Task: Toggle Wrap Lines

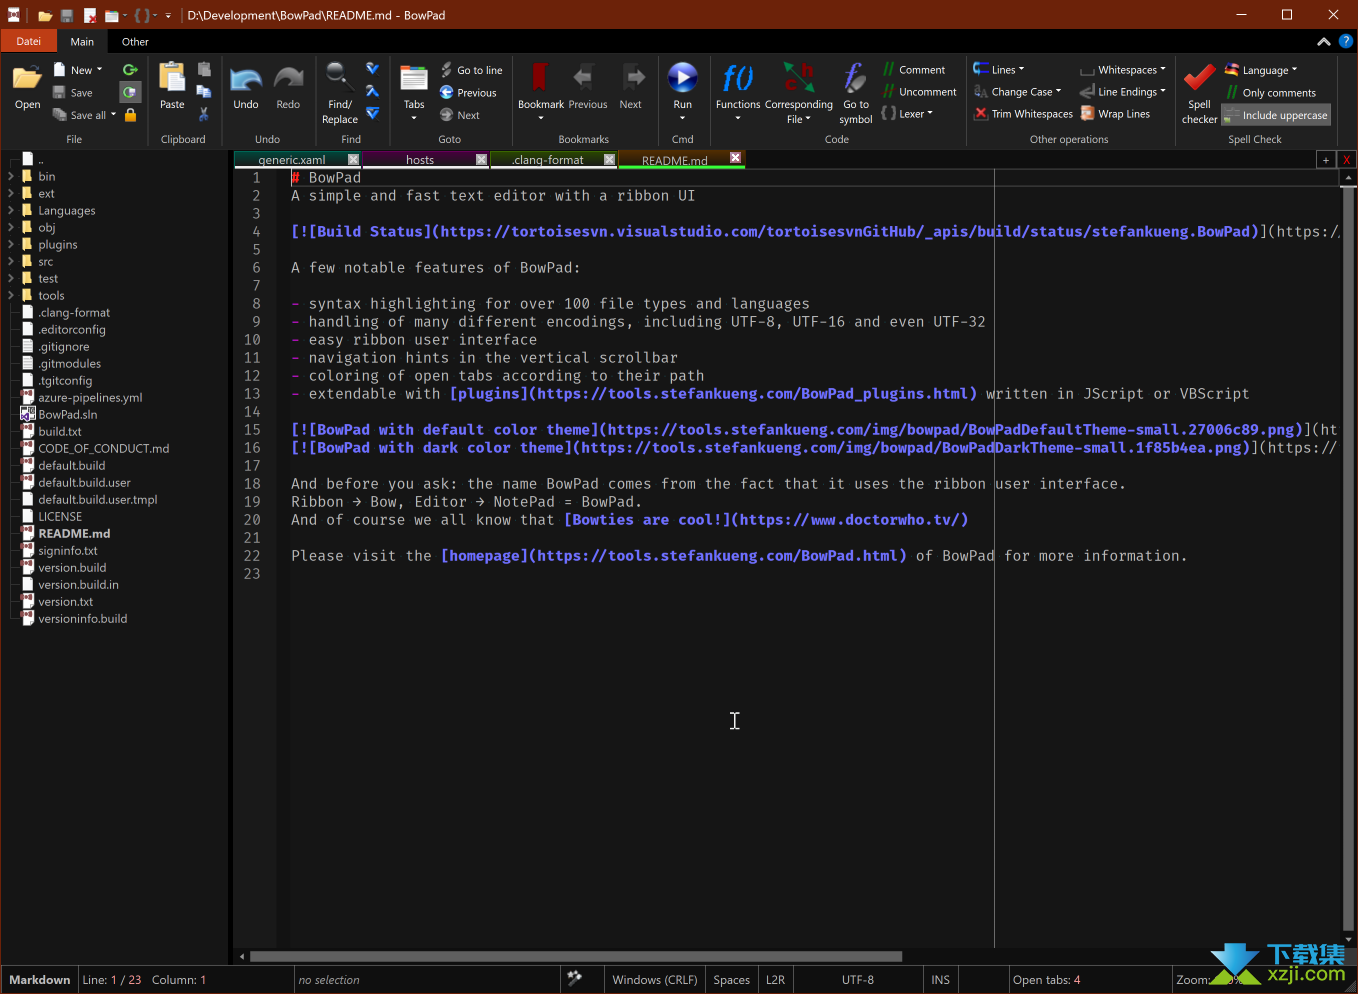Action: pyautogui.click(x=1115, y=114)
